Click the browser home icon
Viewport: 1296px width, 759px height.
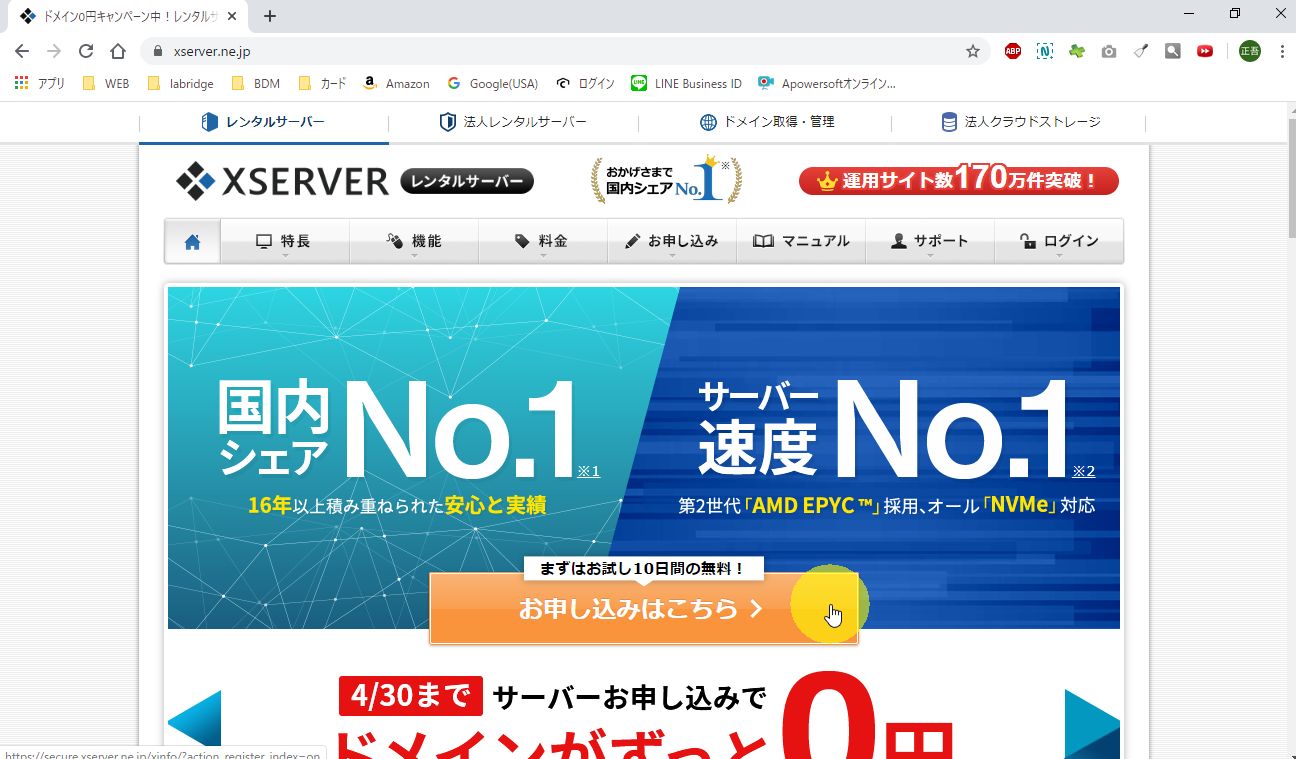pyautogui.click(x=118, y=51)
